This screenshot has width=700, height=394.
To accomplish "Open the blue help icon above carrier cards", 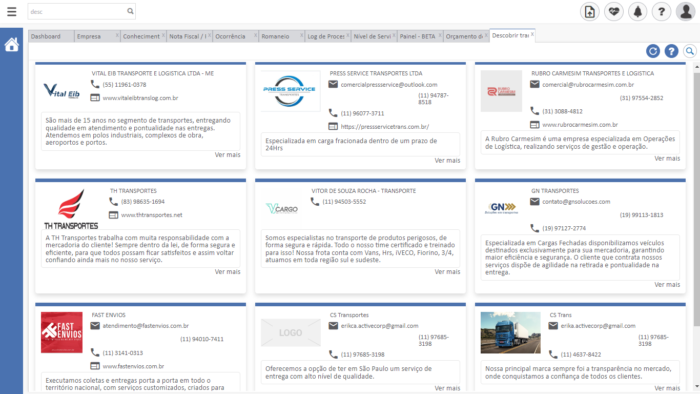I will [671, 51].
